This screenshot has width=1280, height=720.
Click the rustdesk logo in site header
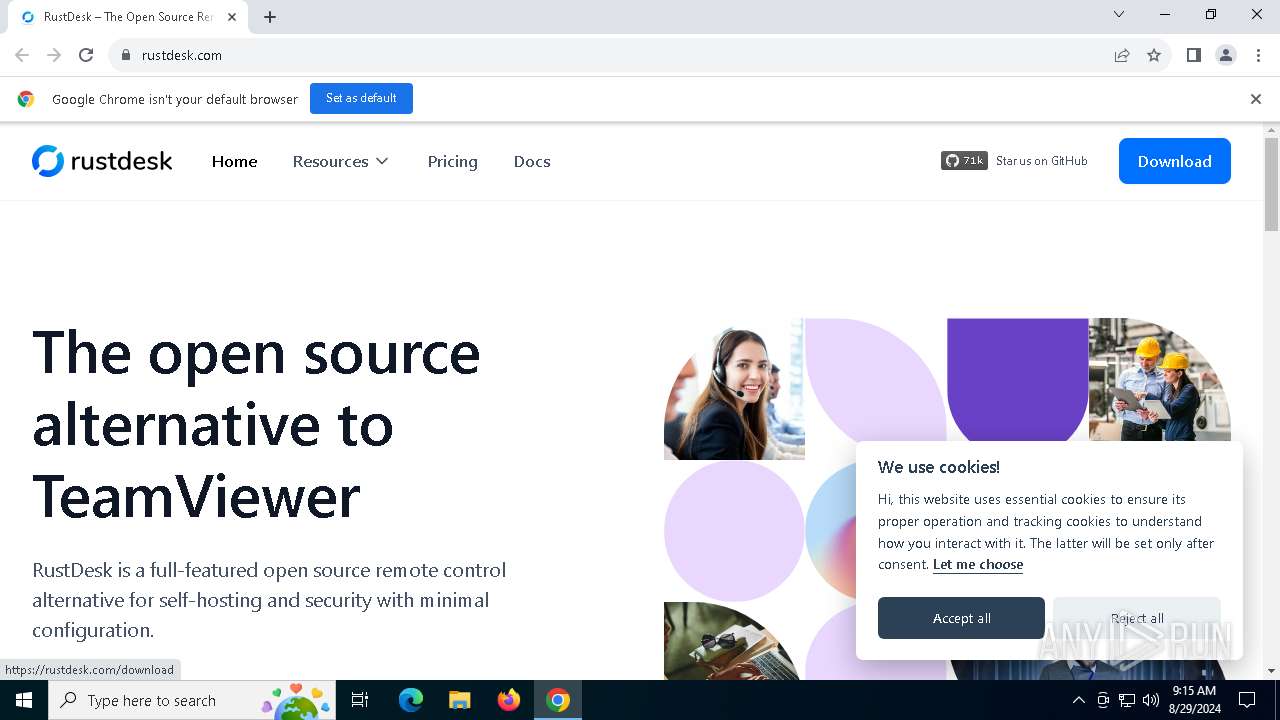[102, 161]
